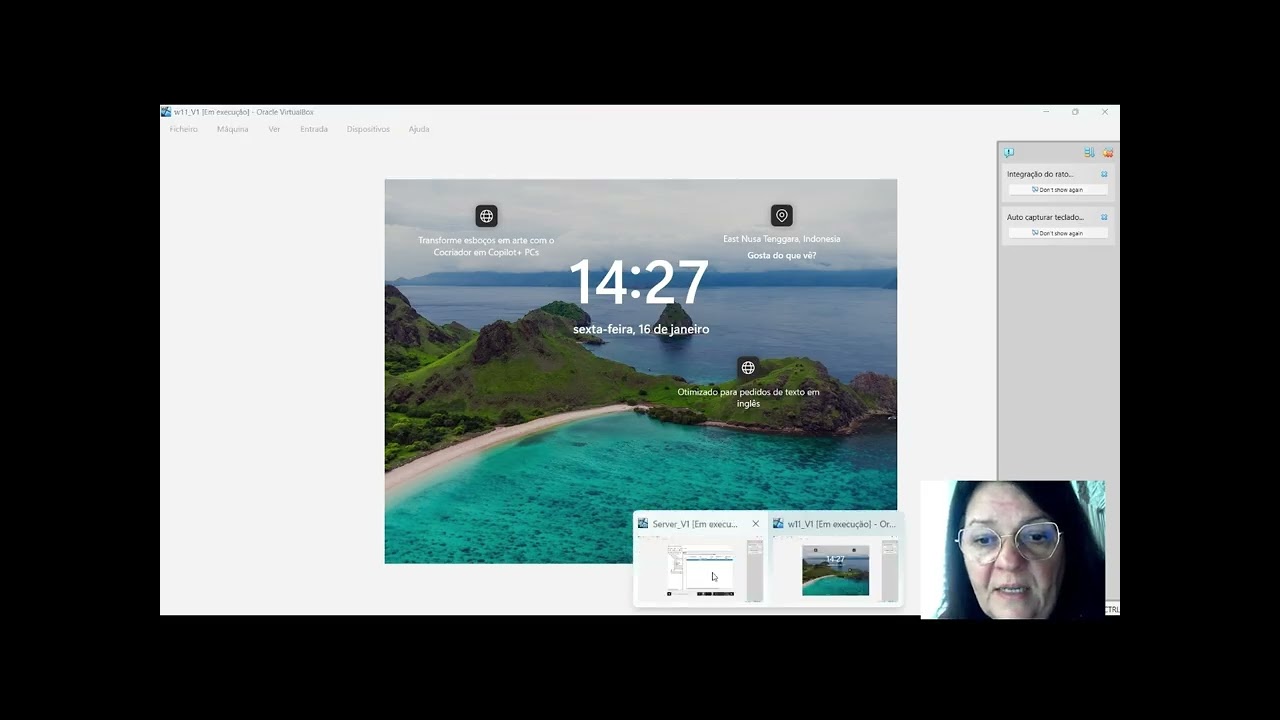
Task: Click the notification sort order icon
Action: coord(1089,153)
